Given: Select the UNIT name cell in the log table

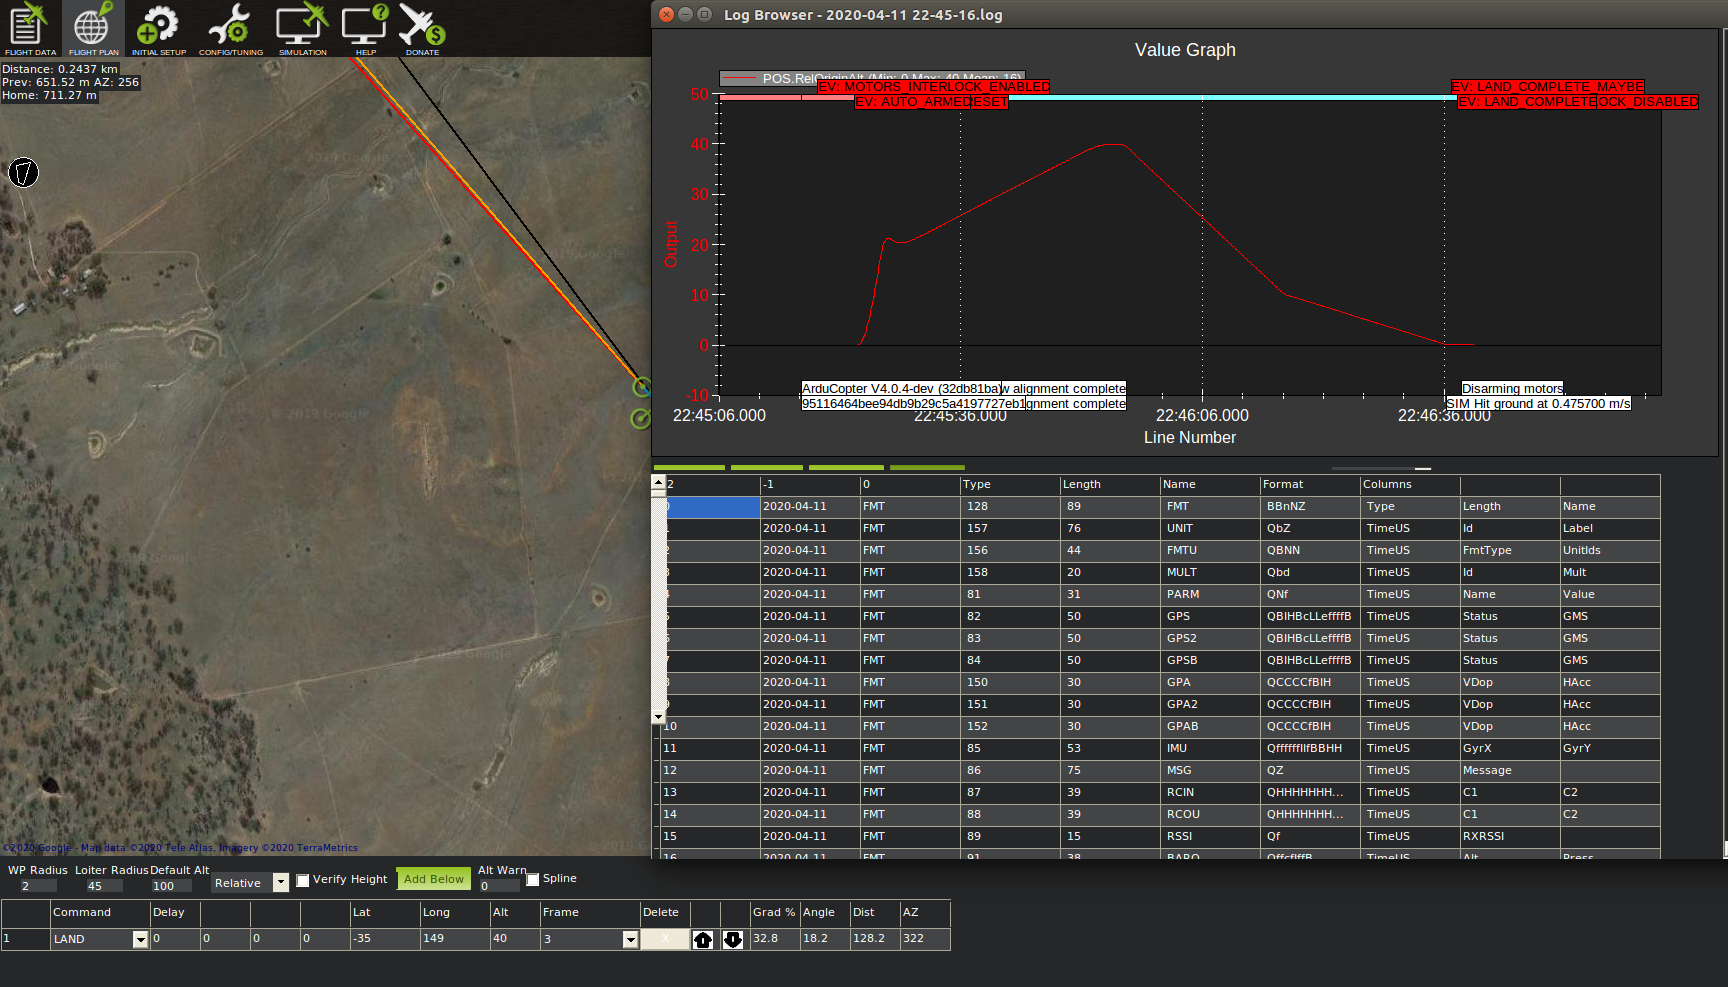Looking at the screenshot, I should tap(1210, 529).
